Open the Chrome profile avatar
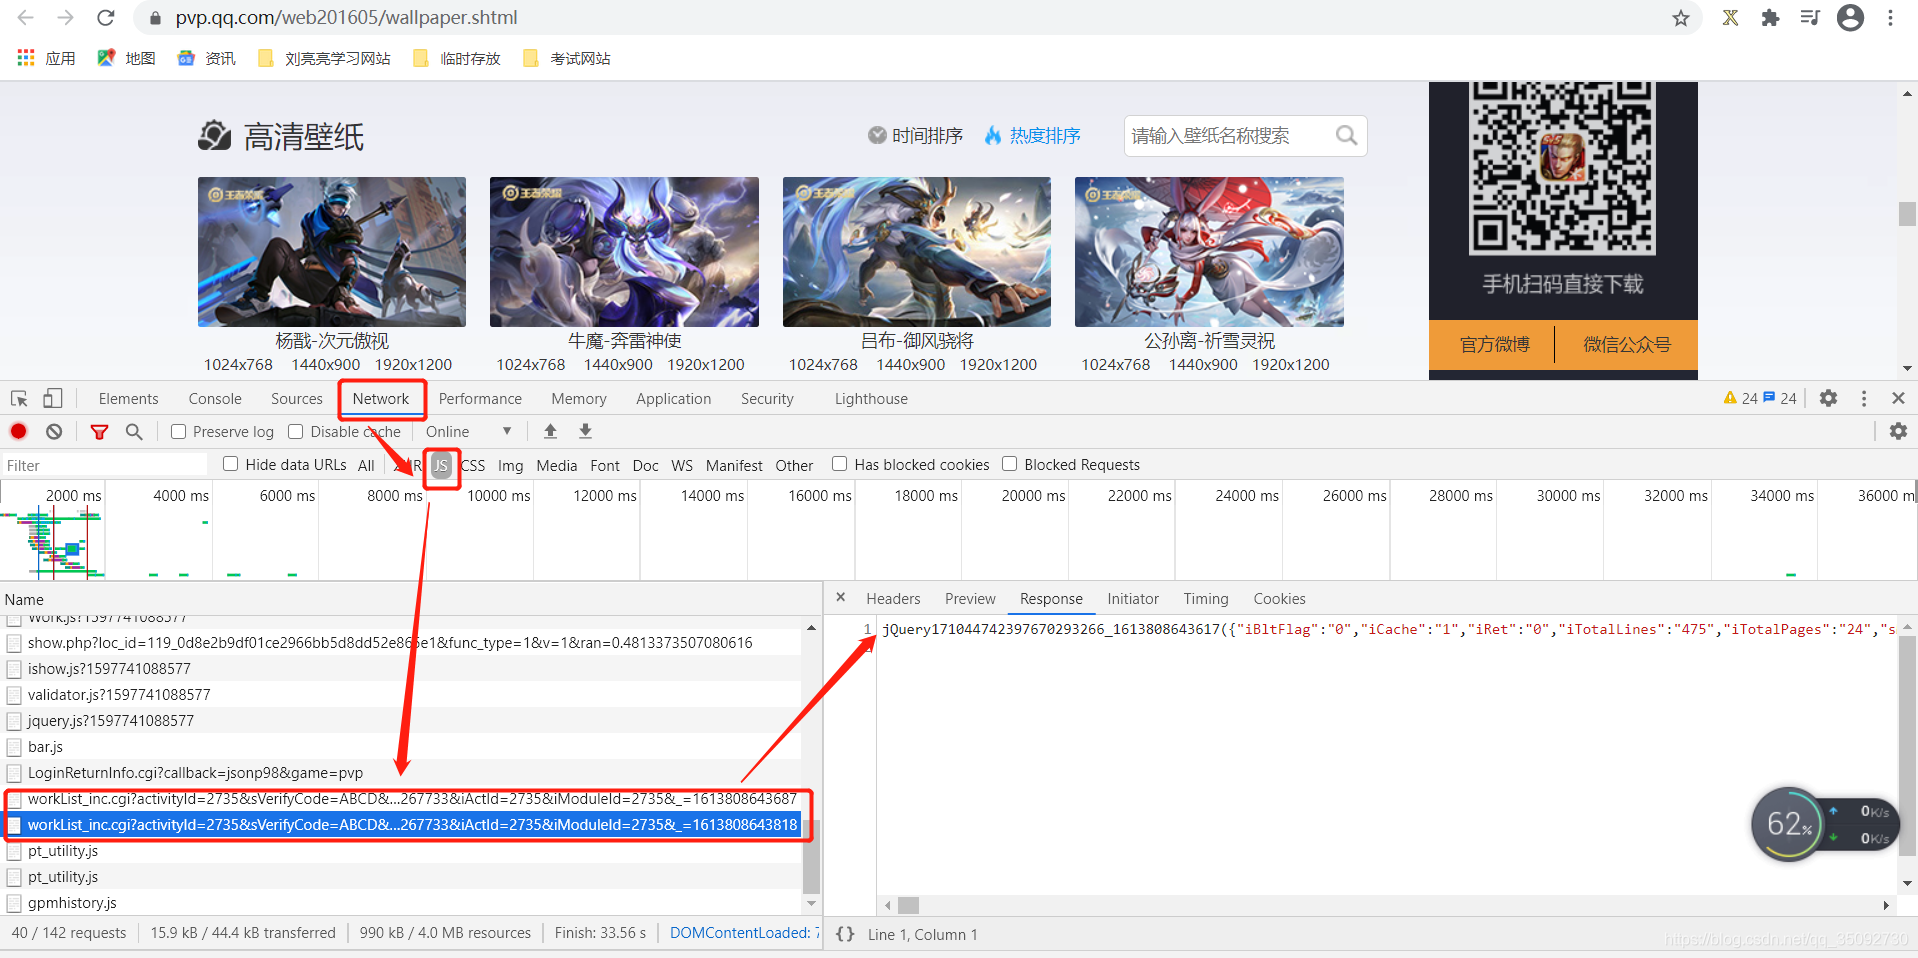 click(x=1850, y=18)
